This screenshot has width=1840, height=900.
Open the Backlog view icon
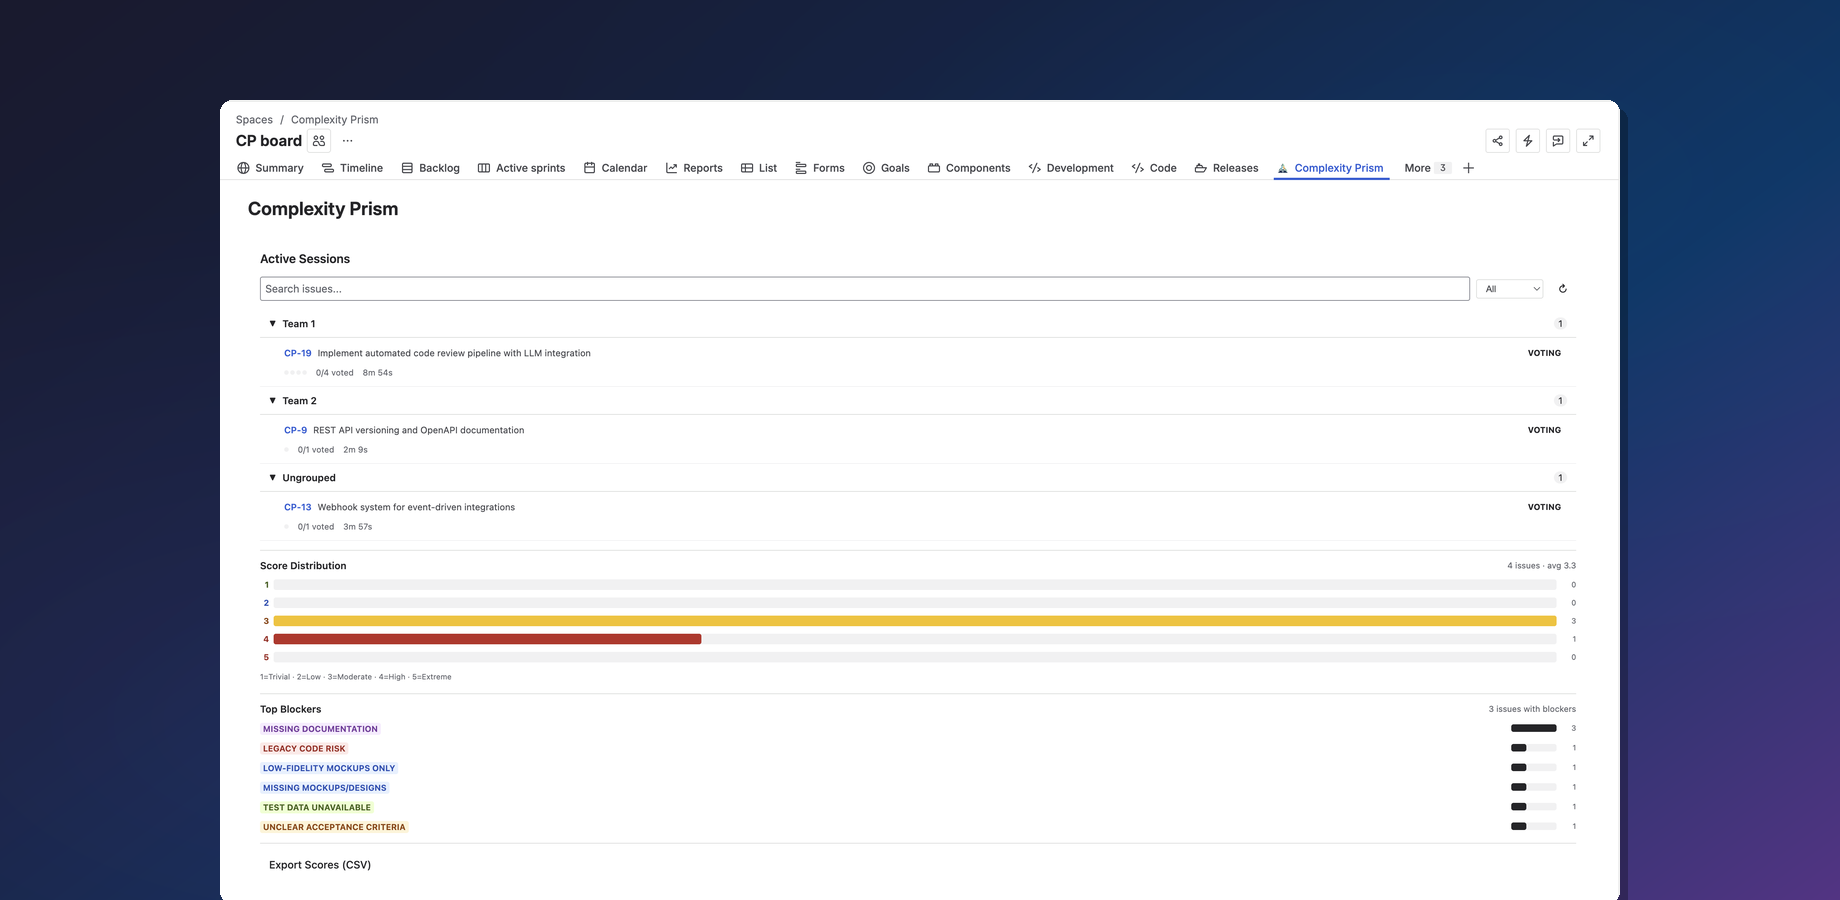[407, 167]
